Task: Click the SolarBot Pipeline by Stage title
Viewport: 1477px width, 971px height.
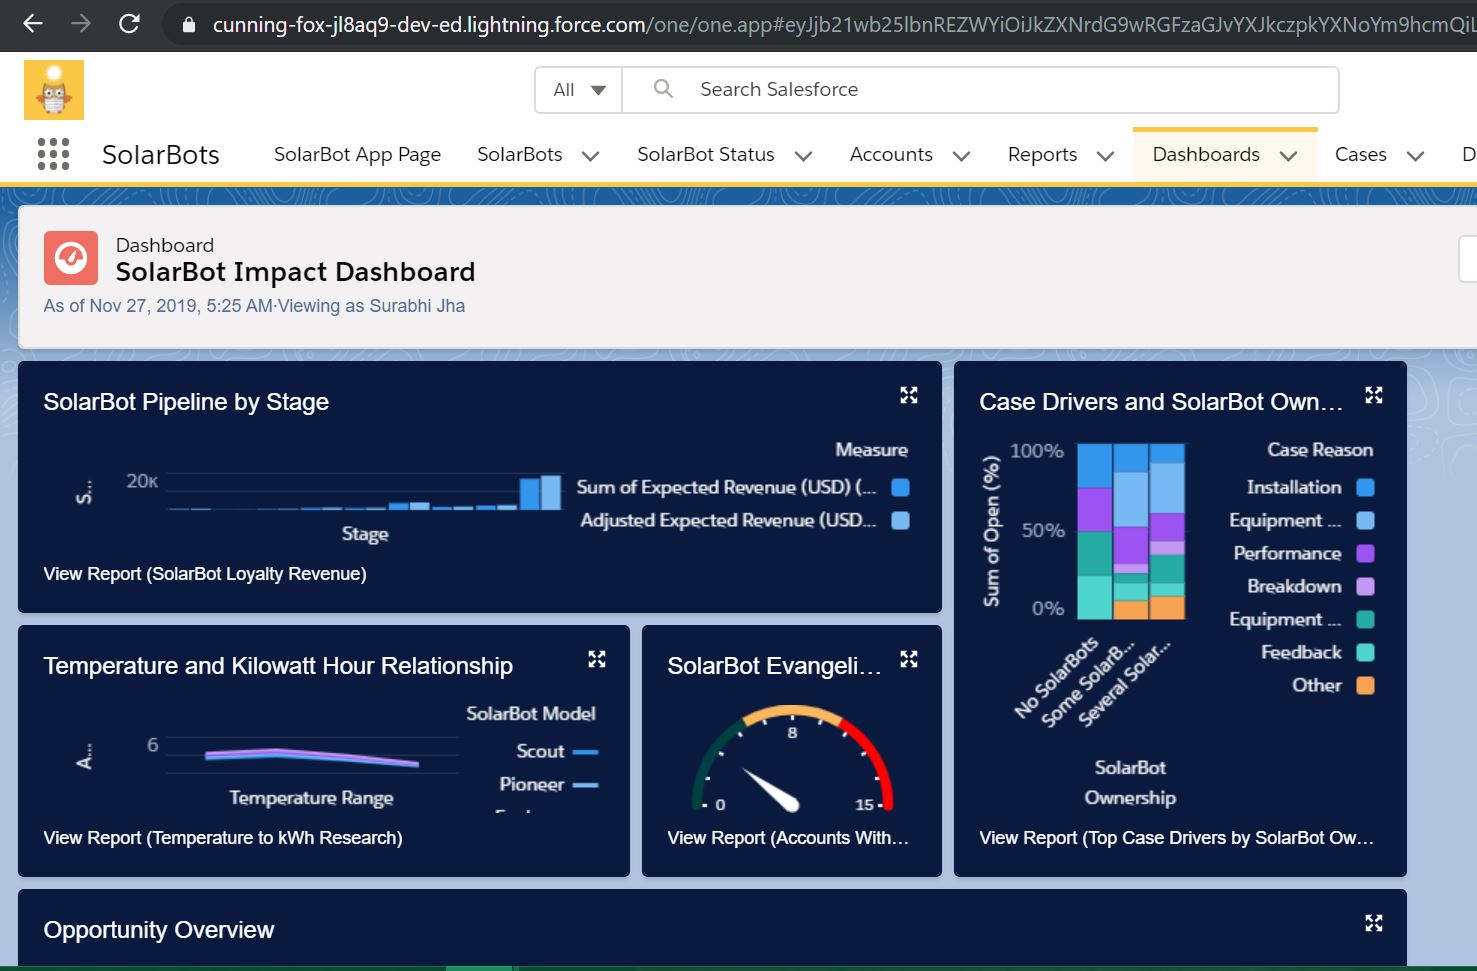Action: click(186, 402)
